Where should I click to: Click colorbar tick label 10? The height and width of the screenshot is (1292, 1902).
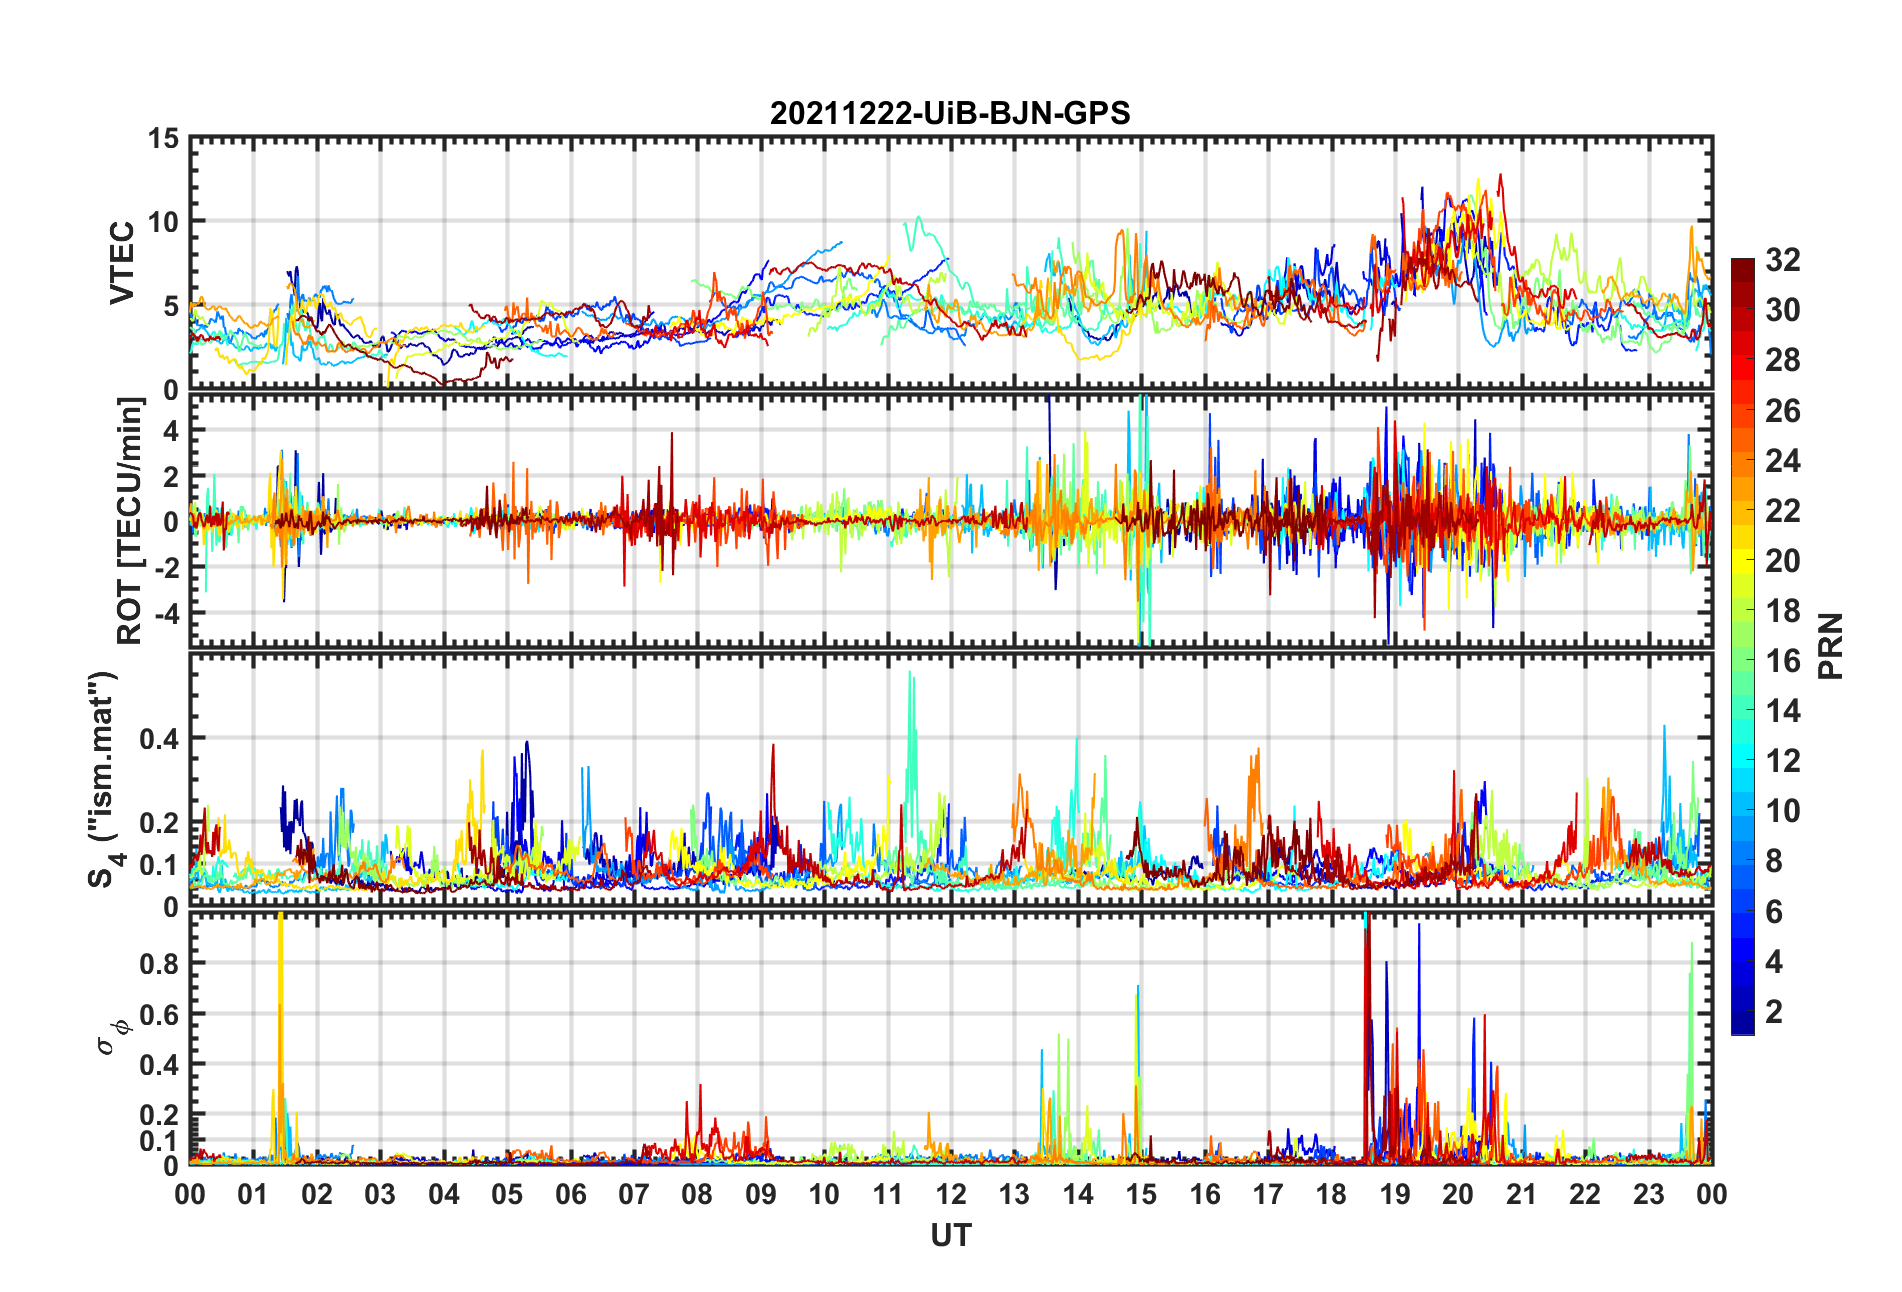click(1783, 811)
